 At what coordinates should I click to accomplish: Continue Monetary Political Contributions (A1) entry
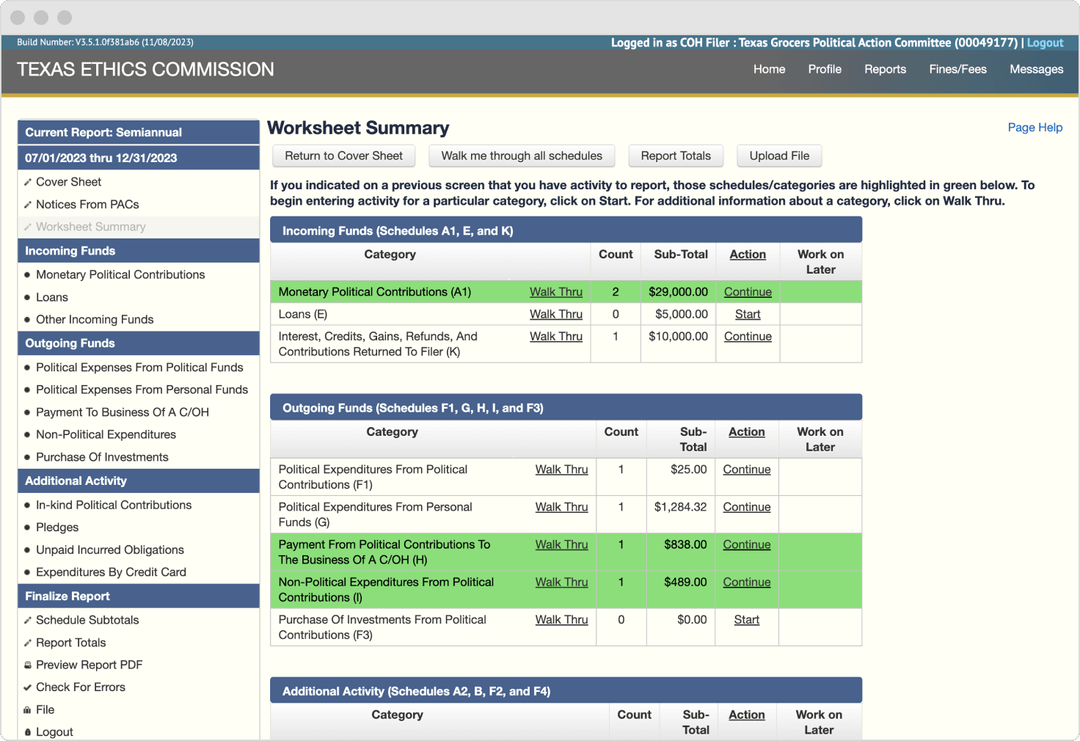pos(747,291)
